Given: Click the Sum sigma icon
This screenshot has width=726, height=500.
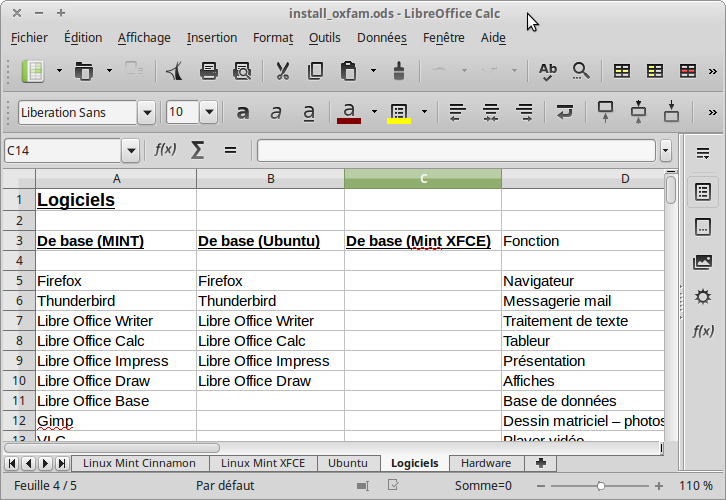Looking at the screenshot, I should pyautogui.click(x=197, y=150).
